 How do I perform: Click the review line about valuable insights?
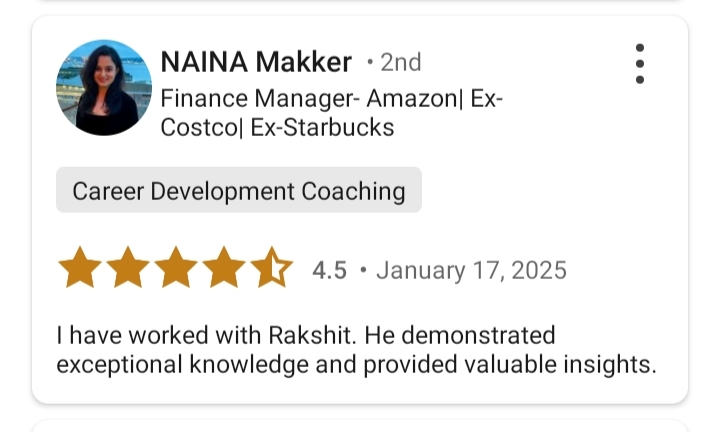(356, 364)
